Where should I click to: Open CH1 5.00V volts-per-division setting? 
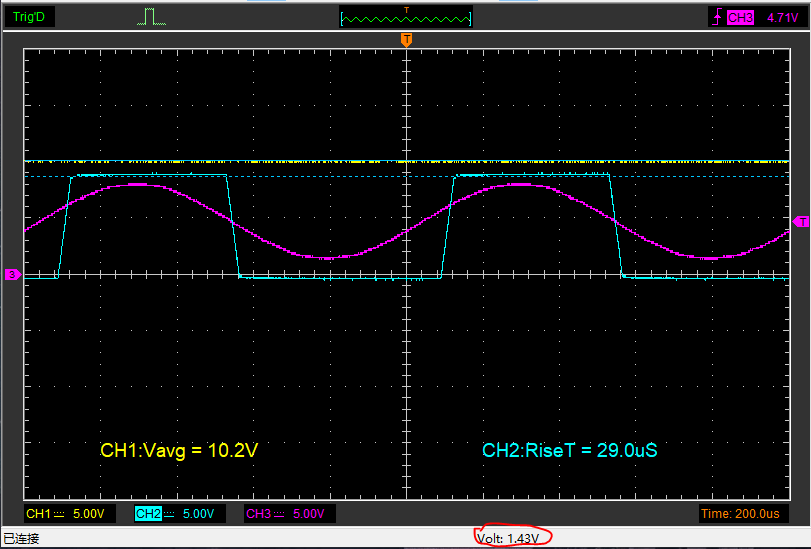coord(88,514)
